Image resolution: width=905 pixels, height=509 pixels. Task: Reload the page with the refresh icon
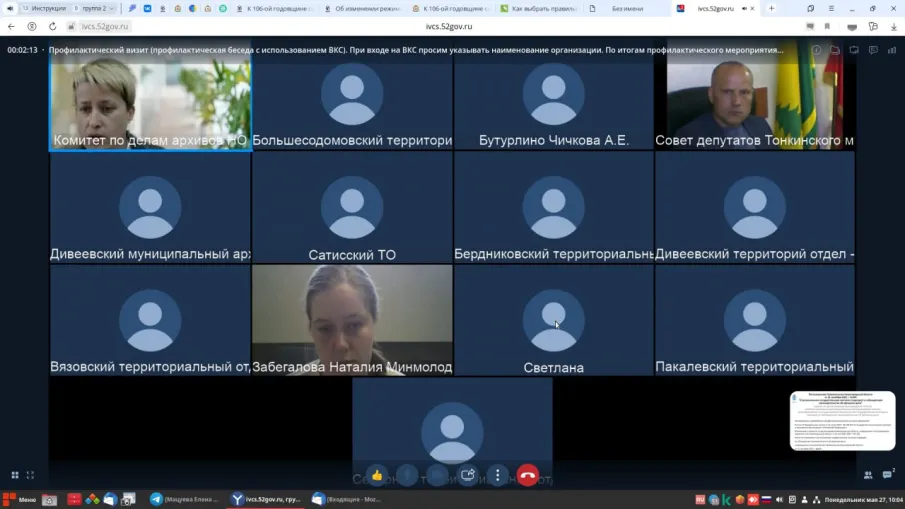coord(53,27)
